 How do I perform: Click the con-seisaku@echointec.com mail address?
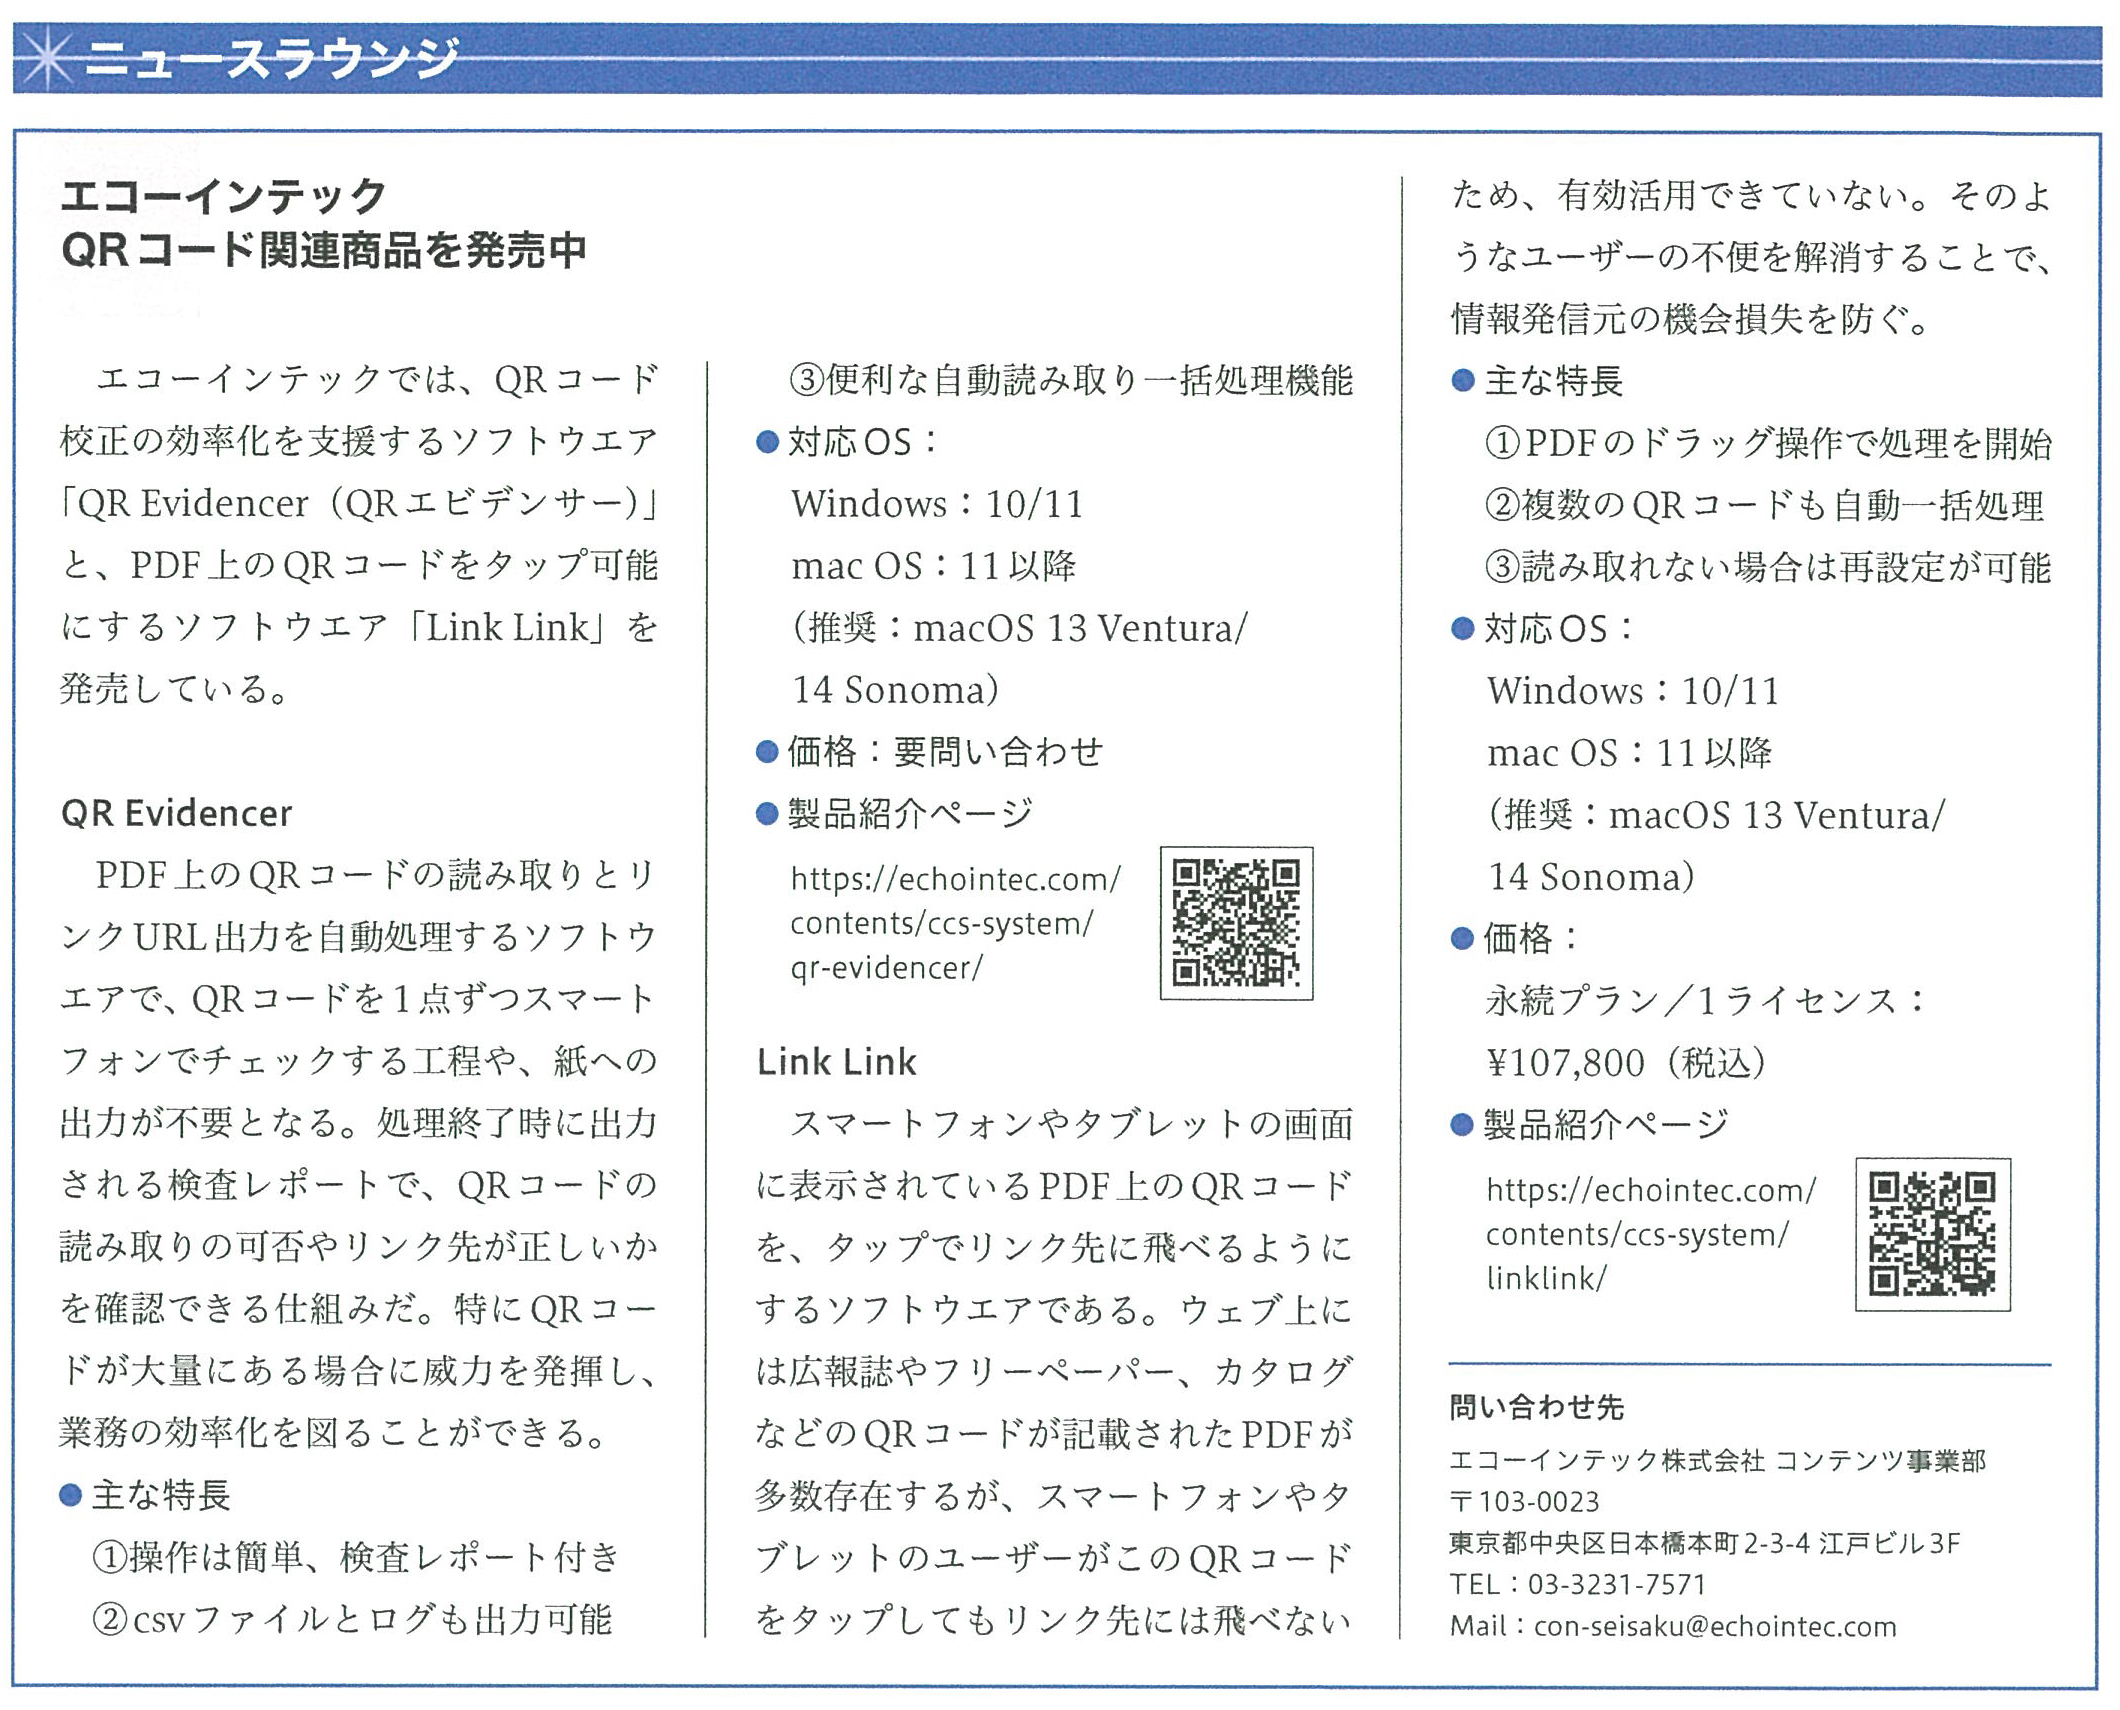click(x=1714, y=1626)
